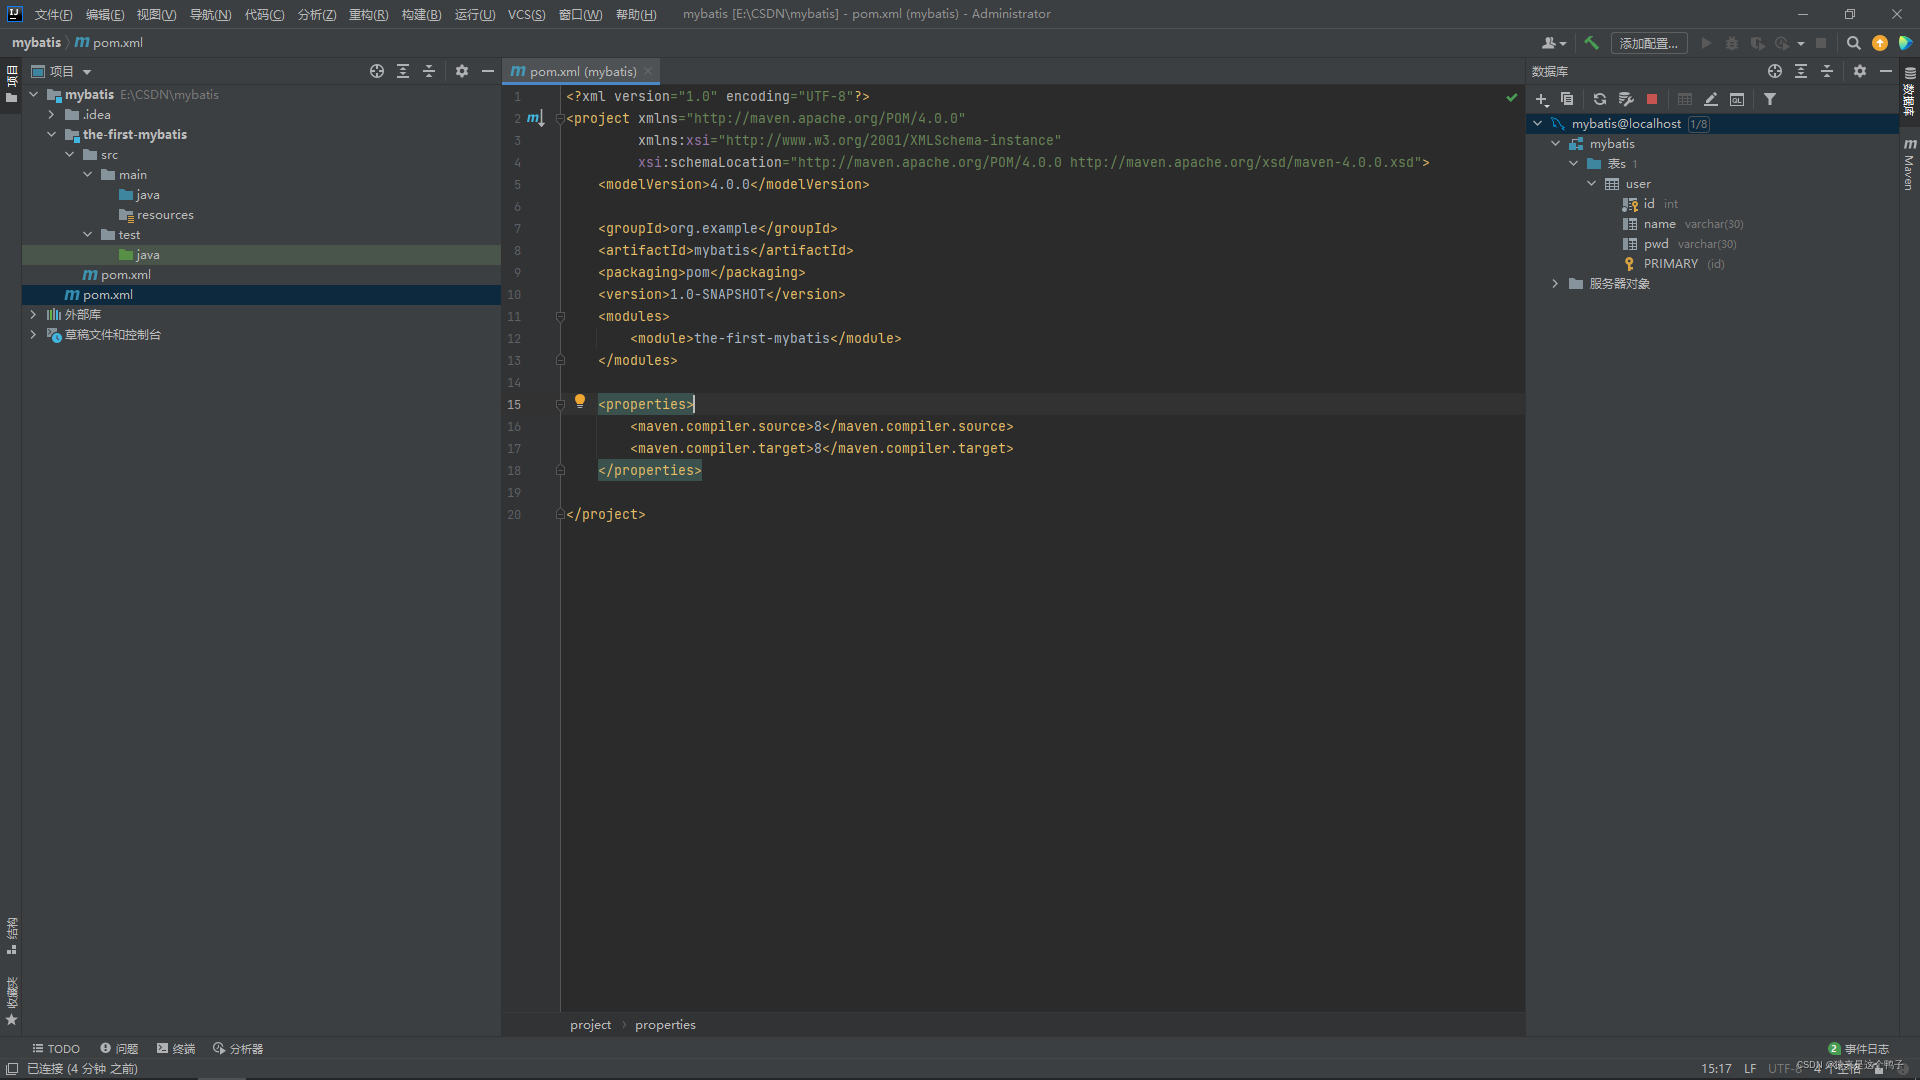
Task: Collapse the user table node
Action: click(1592, 184)
